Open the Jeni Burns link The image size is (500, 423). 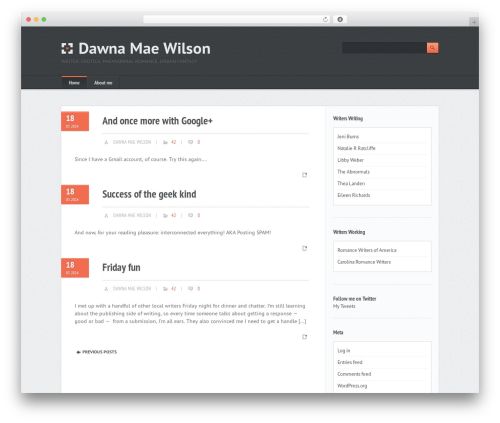[x=348, y=137]
